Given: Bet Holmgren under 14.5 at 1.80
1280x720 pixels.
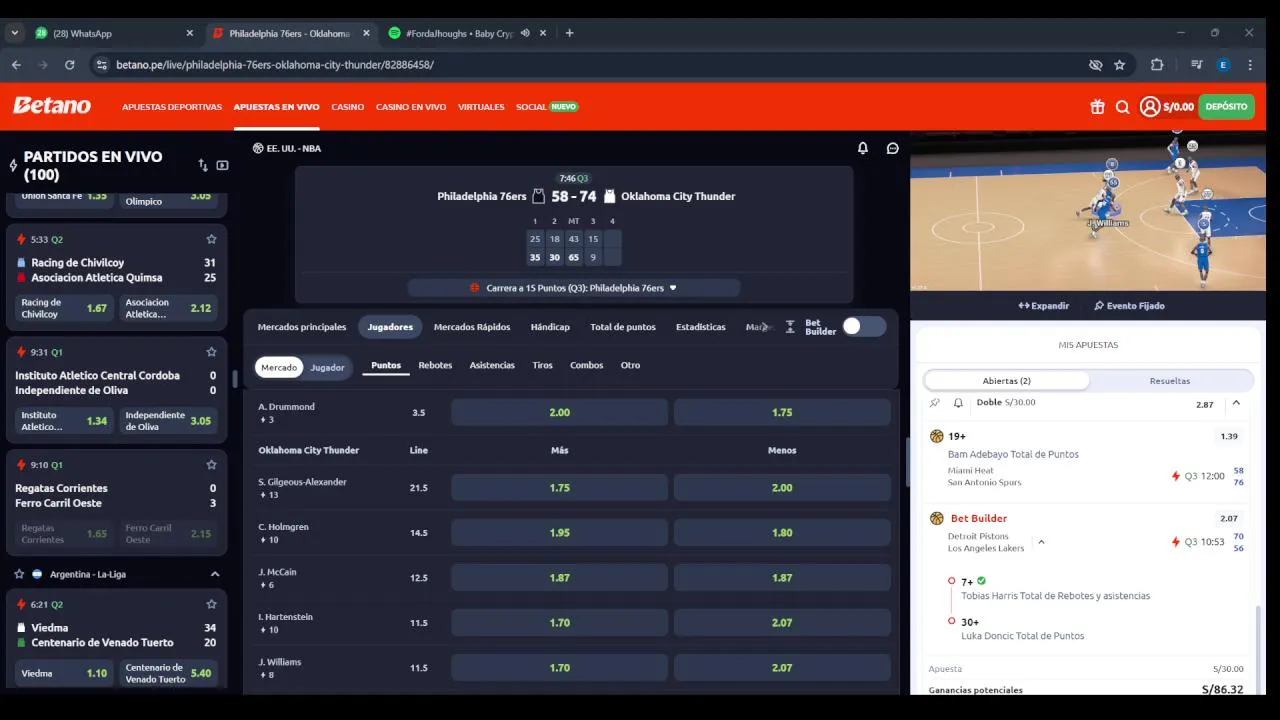Looking at the screenshot, I should [x=782, y=533].
